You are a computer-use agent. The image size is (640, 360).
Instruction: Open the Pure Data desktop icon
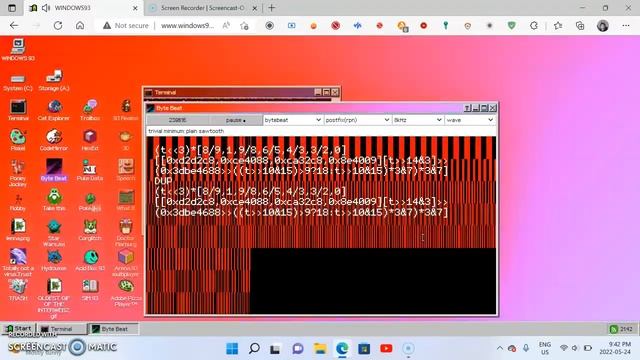[x=90, y=170]
